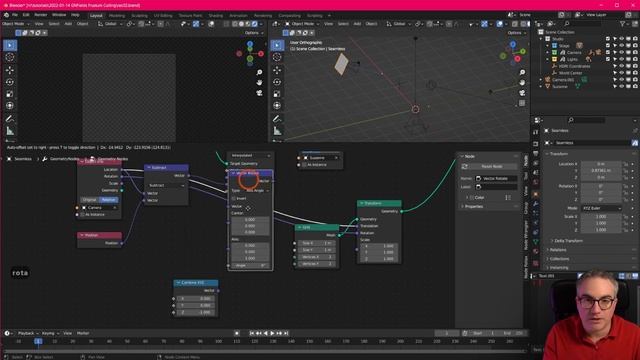640x360 pixels.
Task: Select the Cursor tool in left viewport toolbar
Action: click(10, 58)
